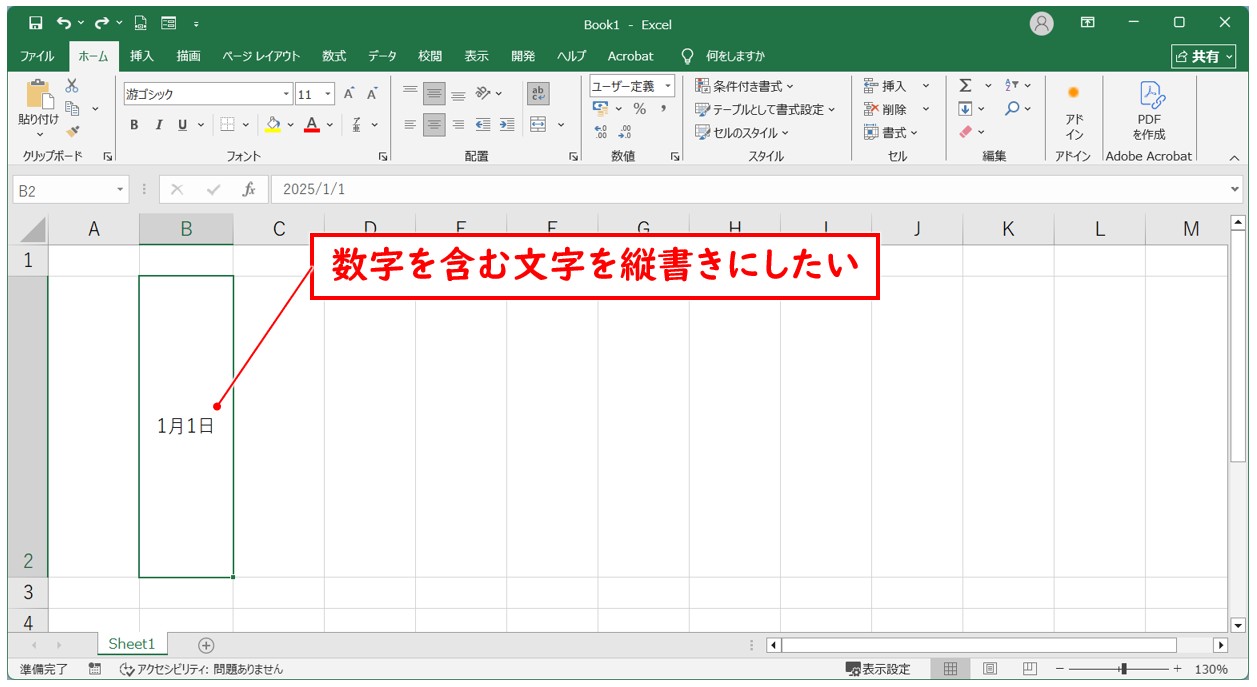Click the 貼り付け paste icon
1257x687 pixels.
39,96
